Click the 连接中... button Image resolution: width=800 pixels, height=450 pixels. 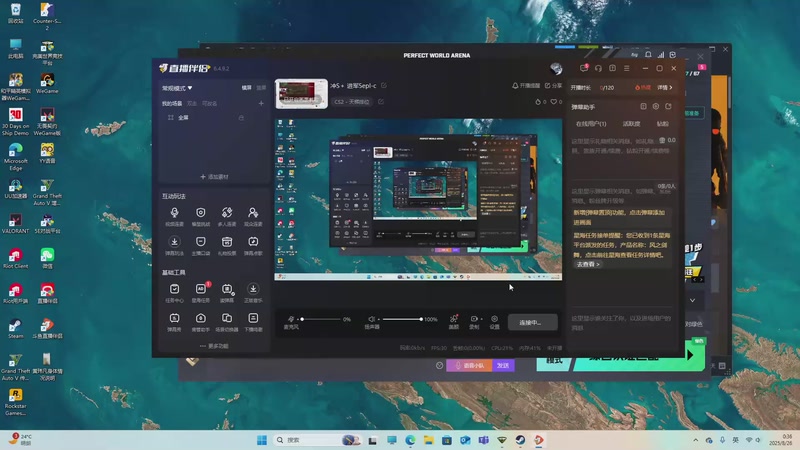(533, 322)
